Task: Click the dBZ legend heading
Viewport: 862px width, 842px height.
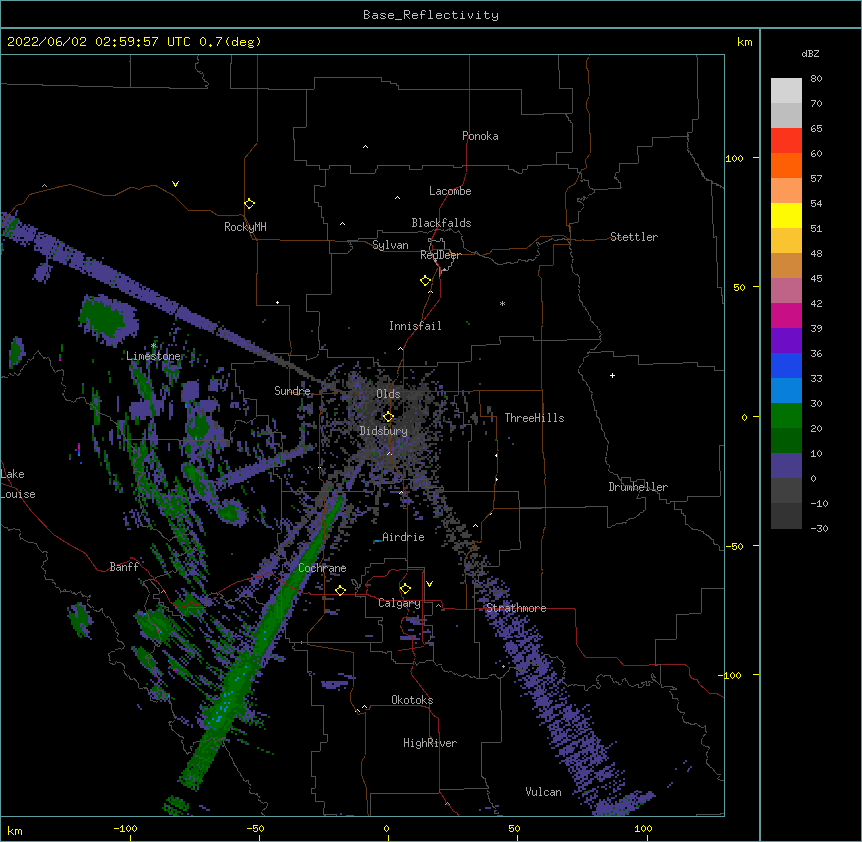Action: [810, 53]
